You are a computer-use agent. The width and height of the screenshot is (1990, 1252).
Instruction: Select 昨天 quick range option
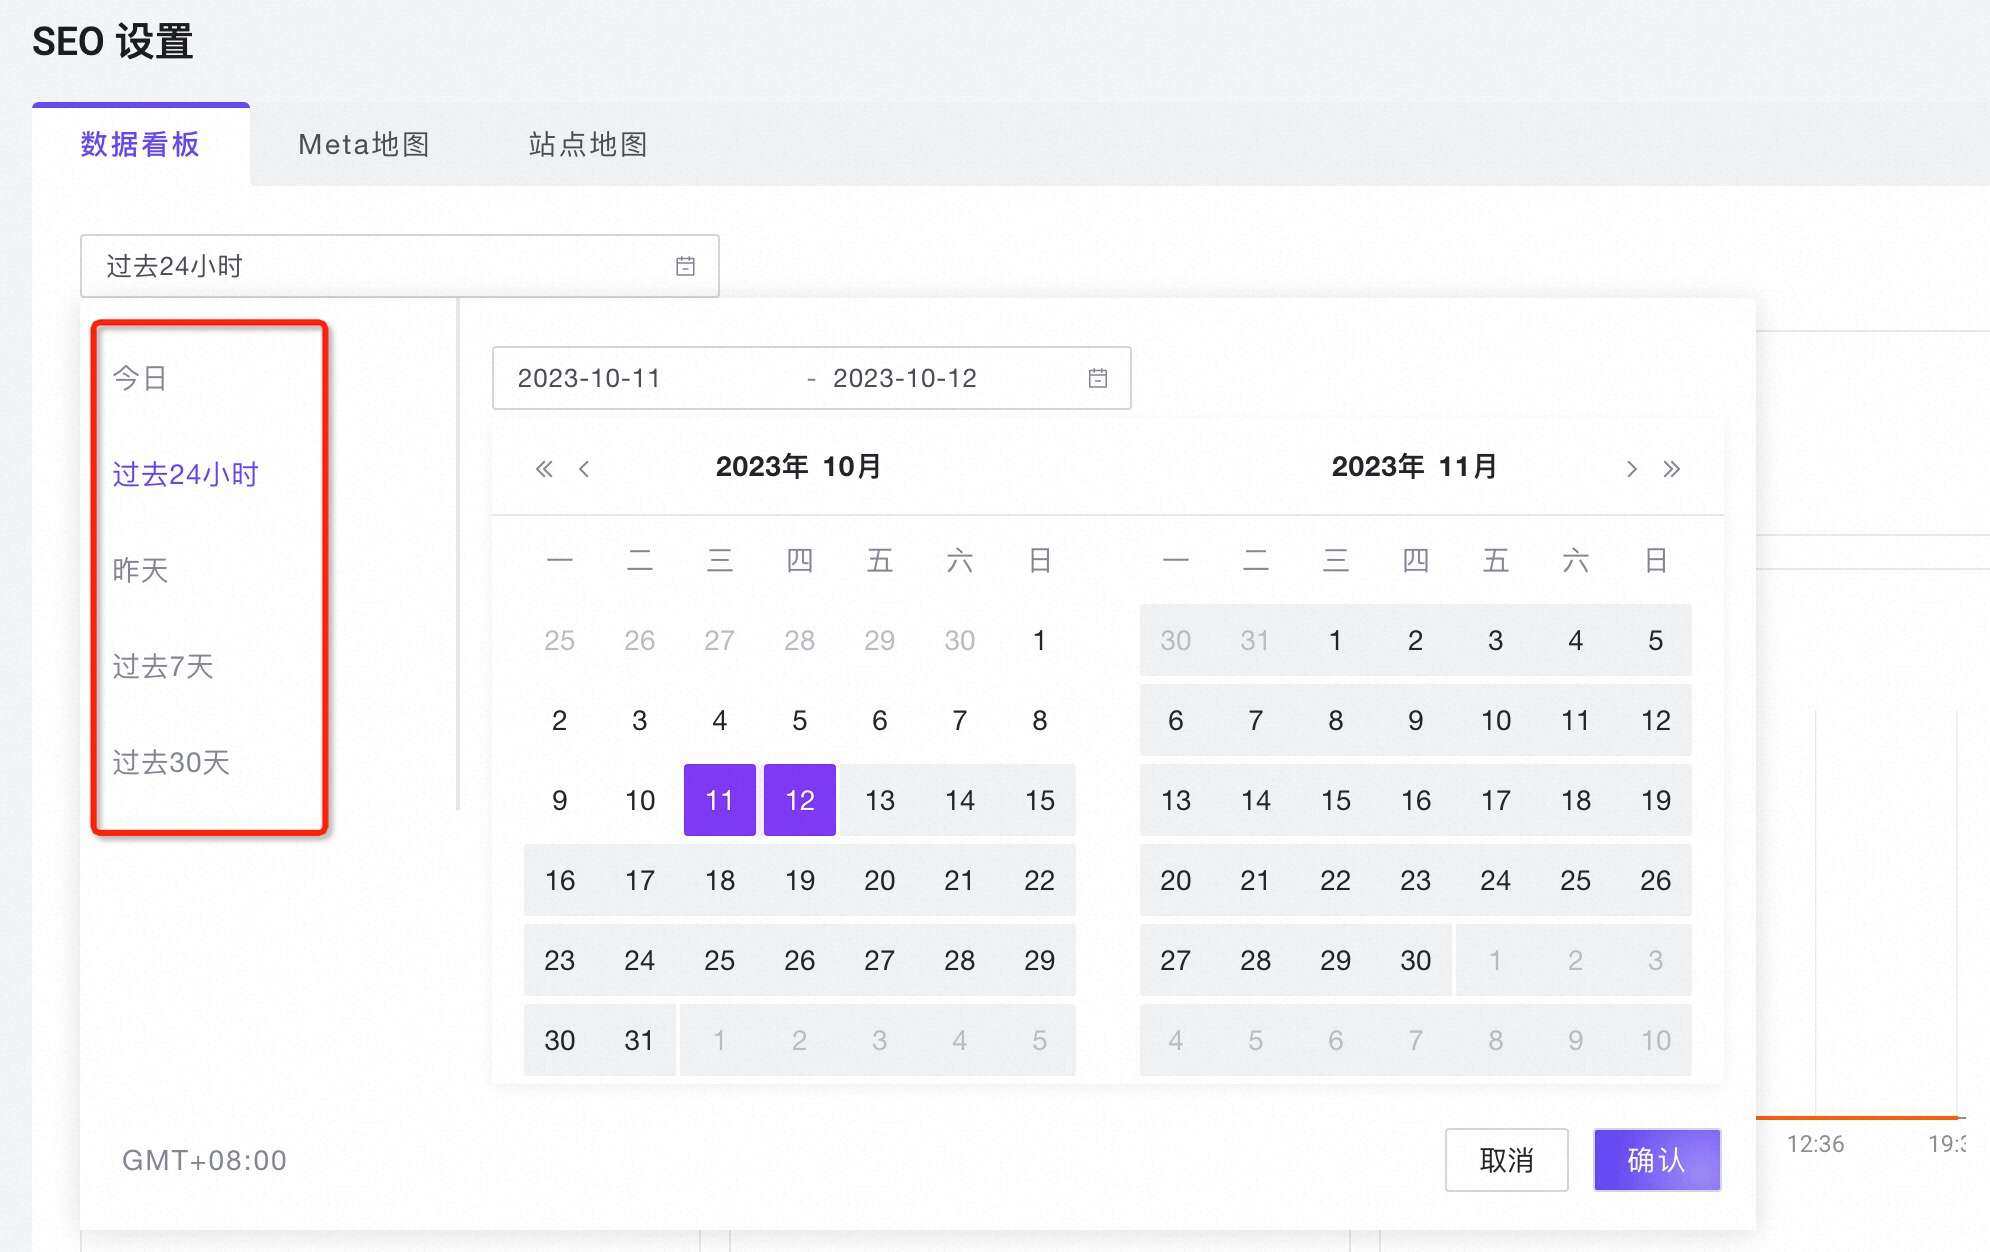click(140, 570)
